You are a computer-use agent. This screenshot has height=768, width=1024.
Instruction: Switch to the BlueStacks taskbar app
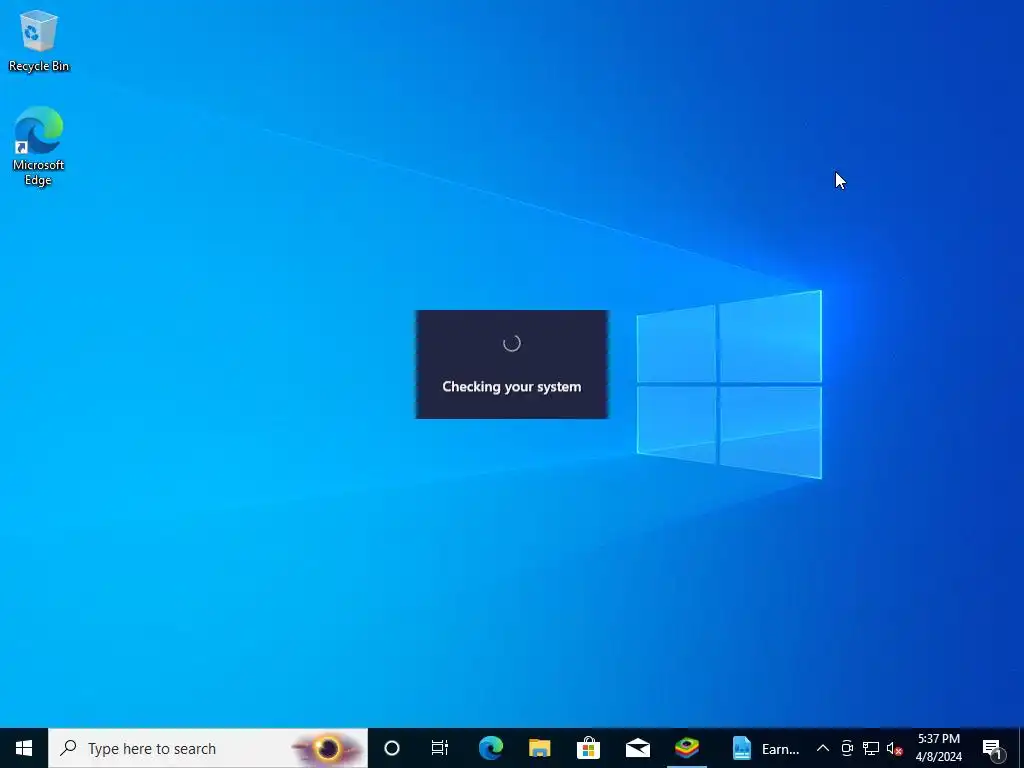coord(686,748)
